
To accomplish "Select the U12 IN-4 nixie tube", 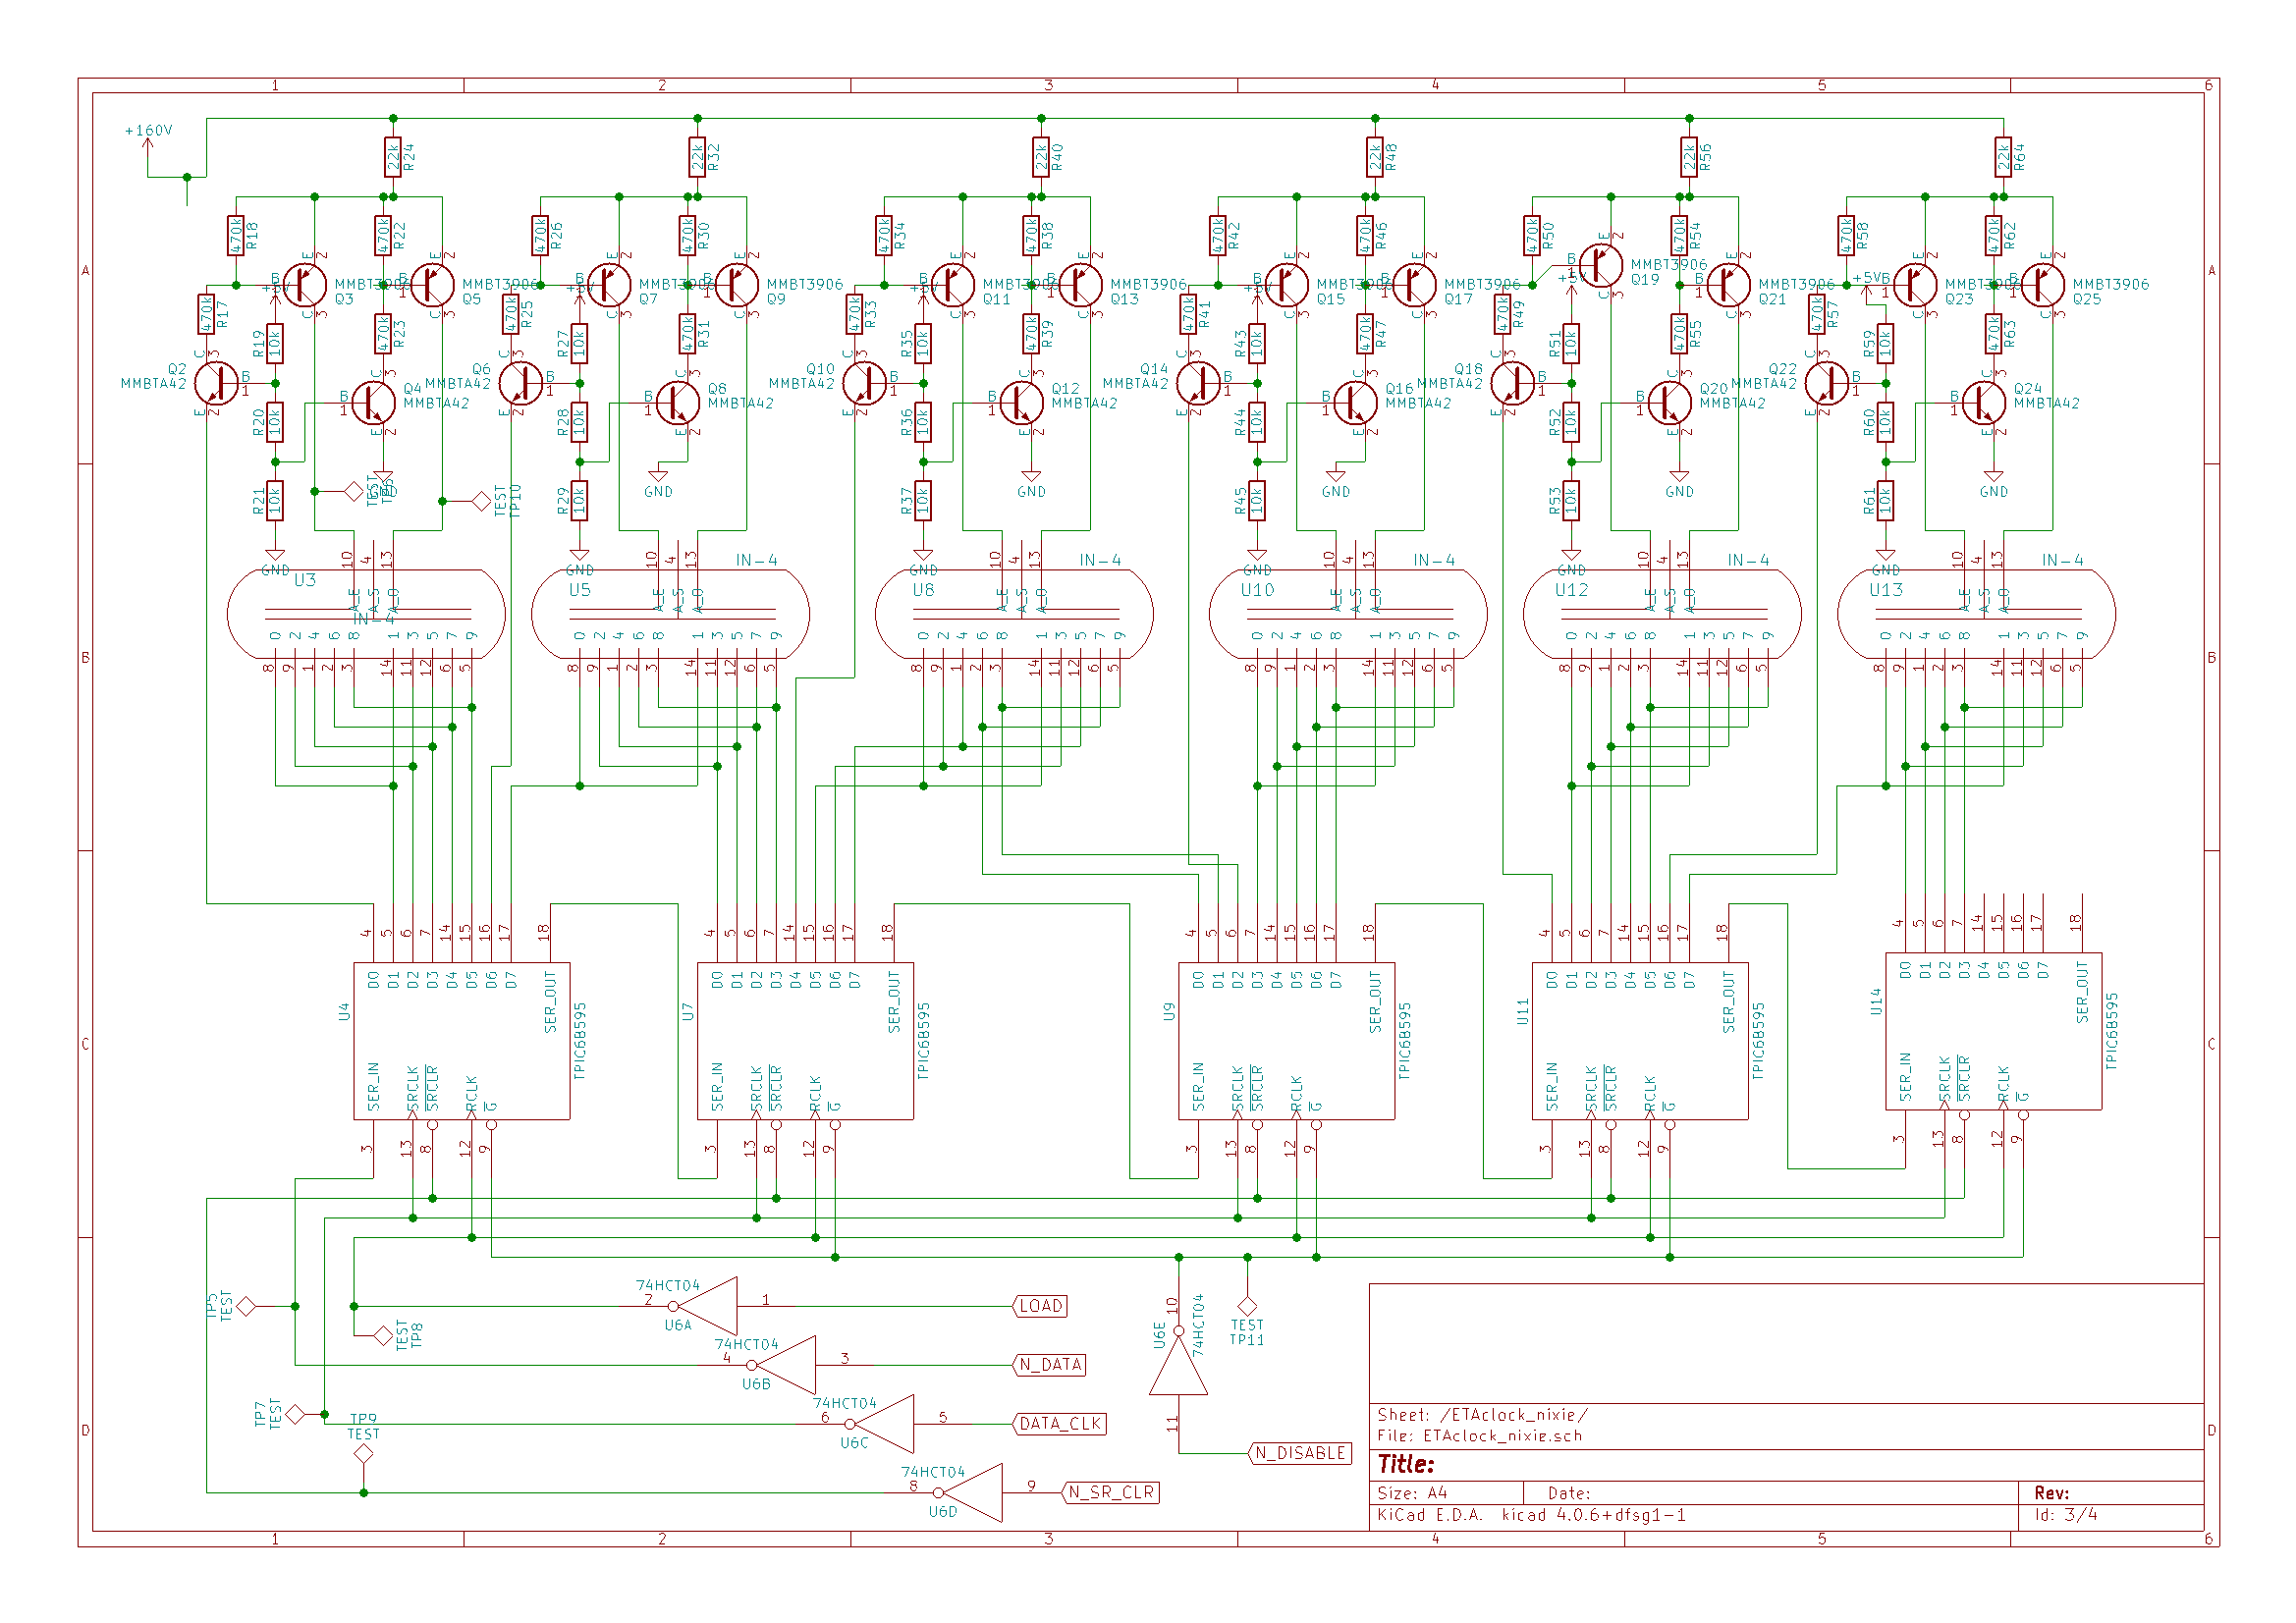I will 1662,614.
